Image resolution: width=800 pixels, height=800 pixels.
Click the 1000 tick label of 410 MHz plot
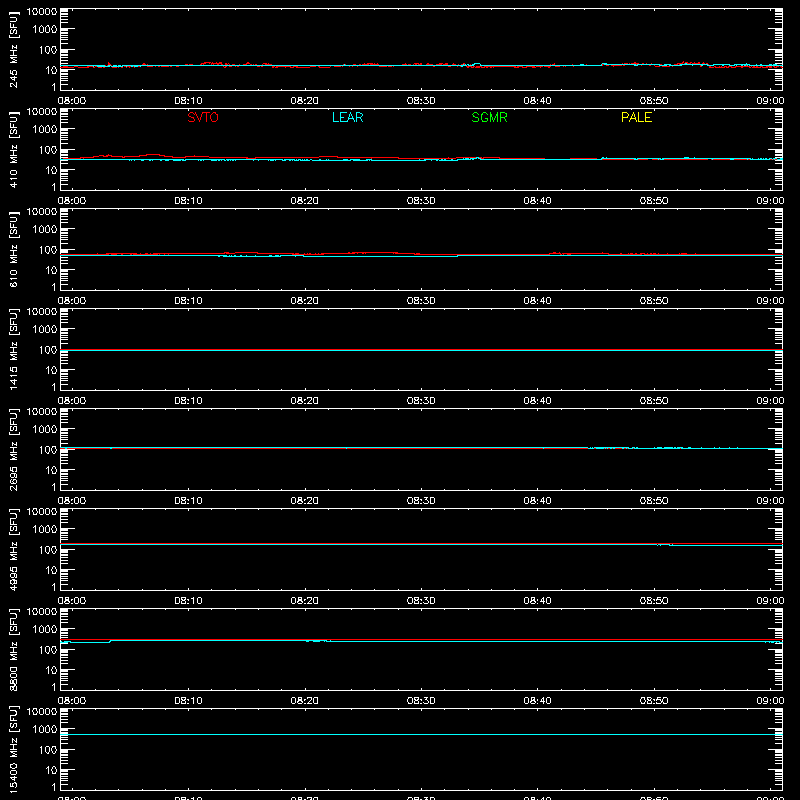point(45,130)
